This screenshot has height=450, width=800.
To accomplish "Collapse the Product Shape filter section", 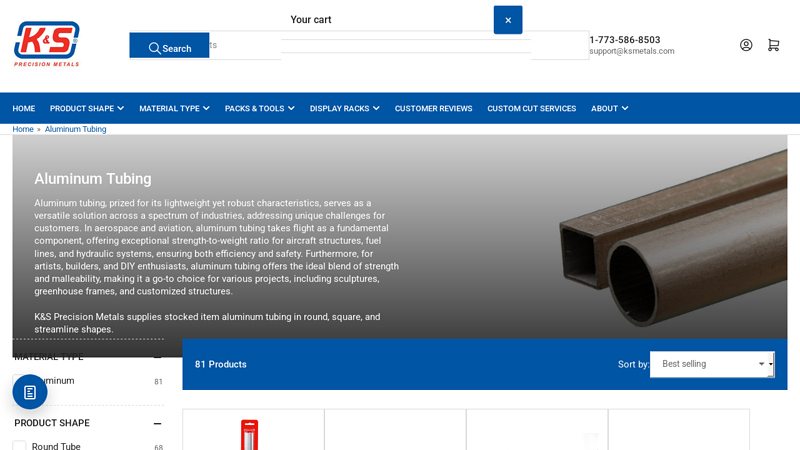I will click(x=158, y=423).
